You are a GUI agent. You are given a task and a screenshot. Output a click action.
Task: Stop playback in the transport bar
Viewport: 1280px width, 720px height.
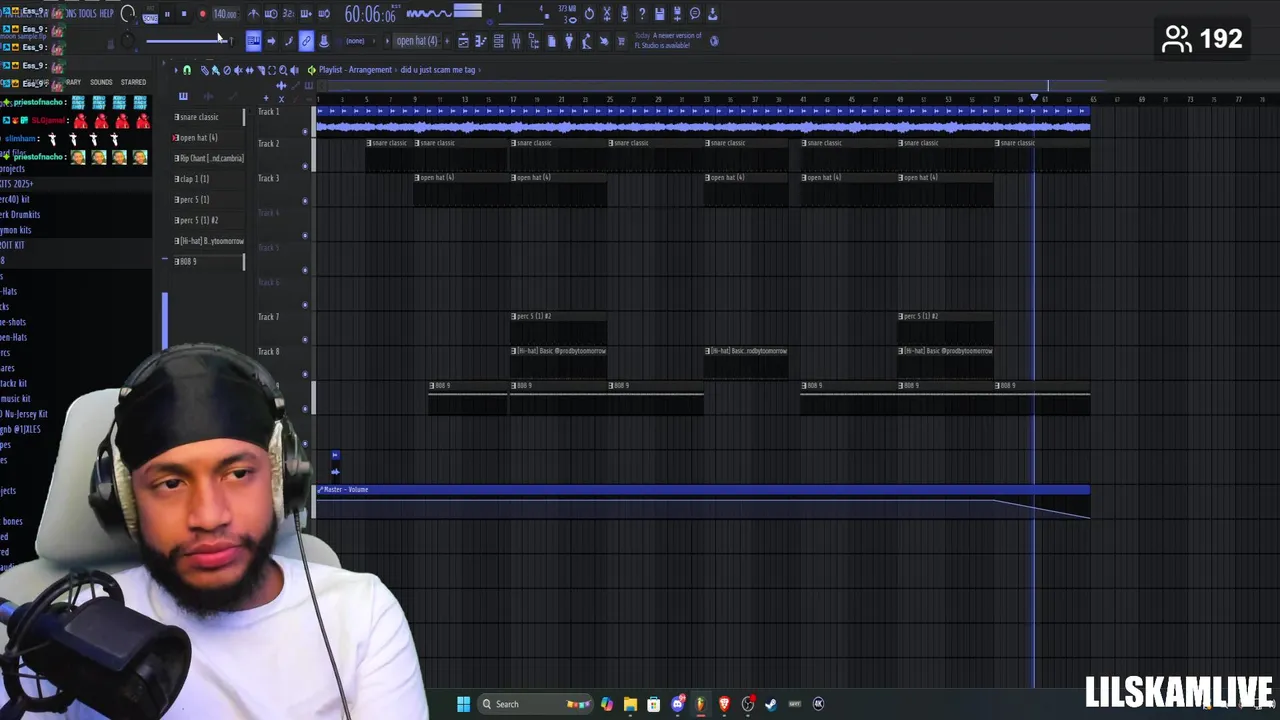click(x=184, y=14)
